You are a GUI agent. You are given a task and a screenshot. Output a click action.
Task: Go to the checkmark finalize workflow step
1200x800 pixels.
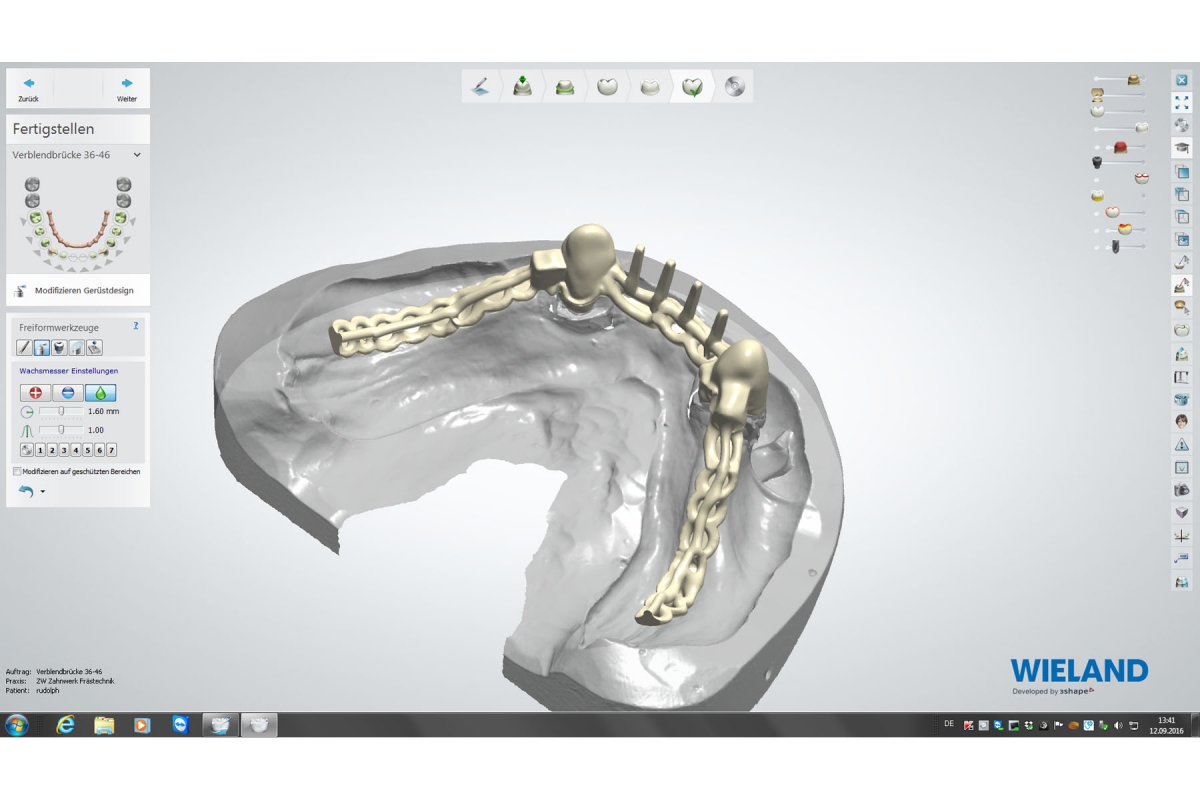tap(691, 87)
